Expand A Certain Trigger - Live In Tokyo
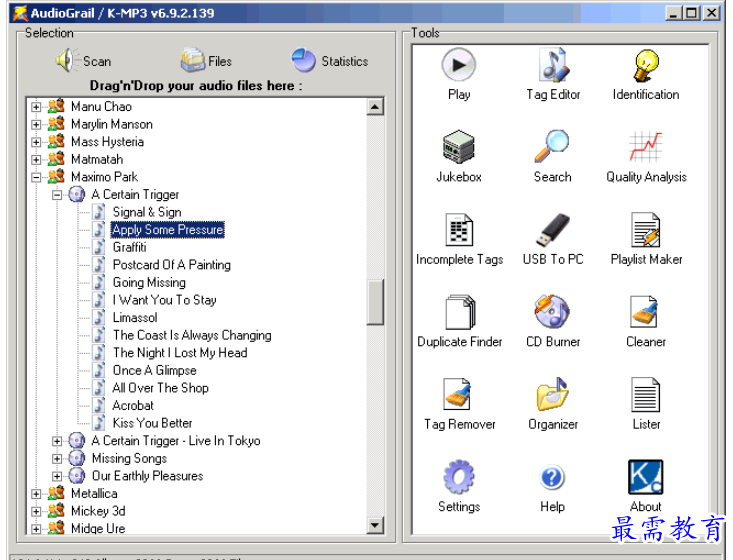The image size is (733, 560). [57, 441]
